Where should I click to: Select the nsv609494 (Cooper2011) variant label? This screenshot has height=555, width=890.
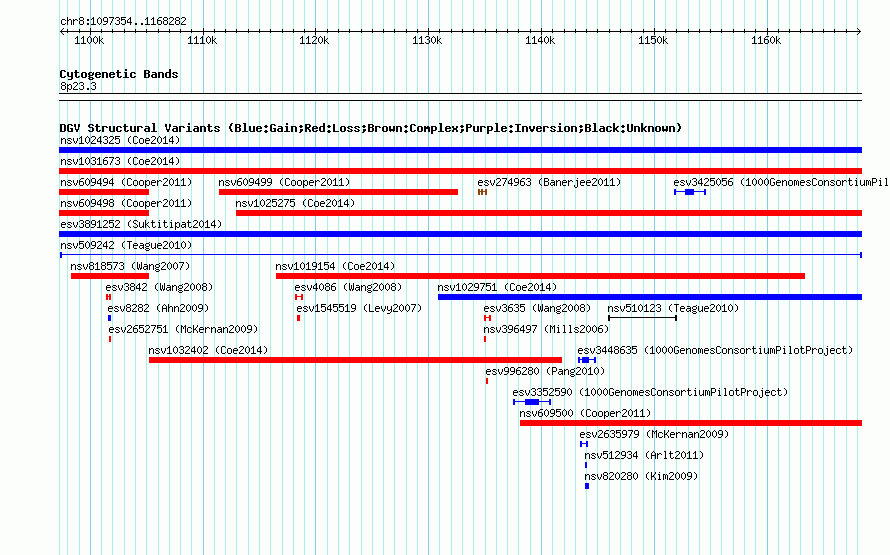pos(126,182)
